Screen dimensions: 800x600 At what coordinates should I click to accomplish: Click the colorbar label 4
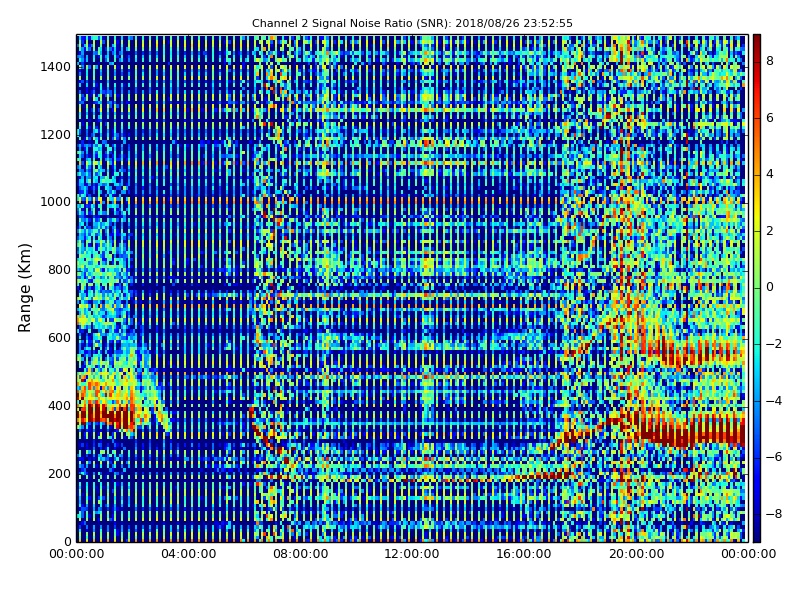pyautogui.click(x=770, y=174)
